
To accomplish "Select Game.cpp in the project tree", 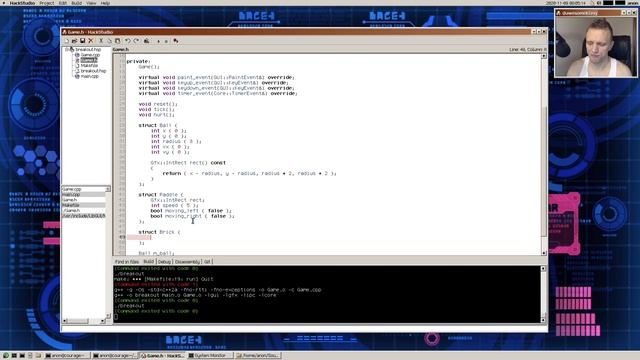I will click(x=90, y=55).
